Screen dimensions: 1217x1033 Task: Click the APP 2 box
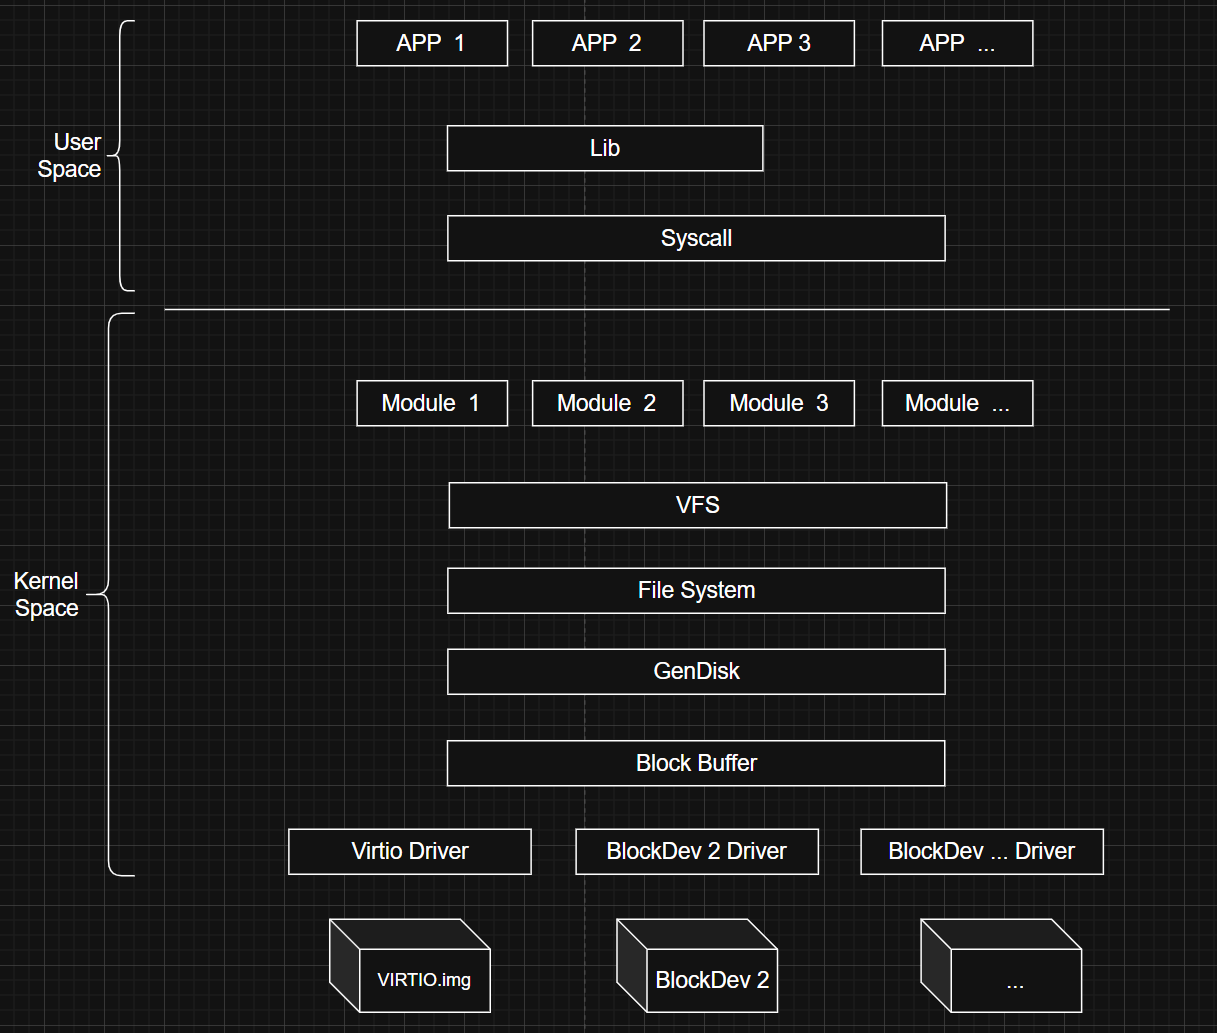pos(607,44)
